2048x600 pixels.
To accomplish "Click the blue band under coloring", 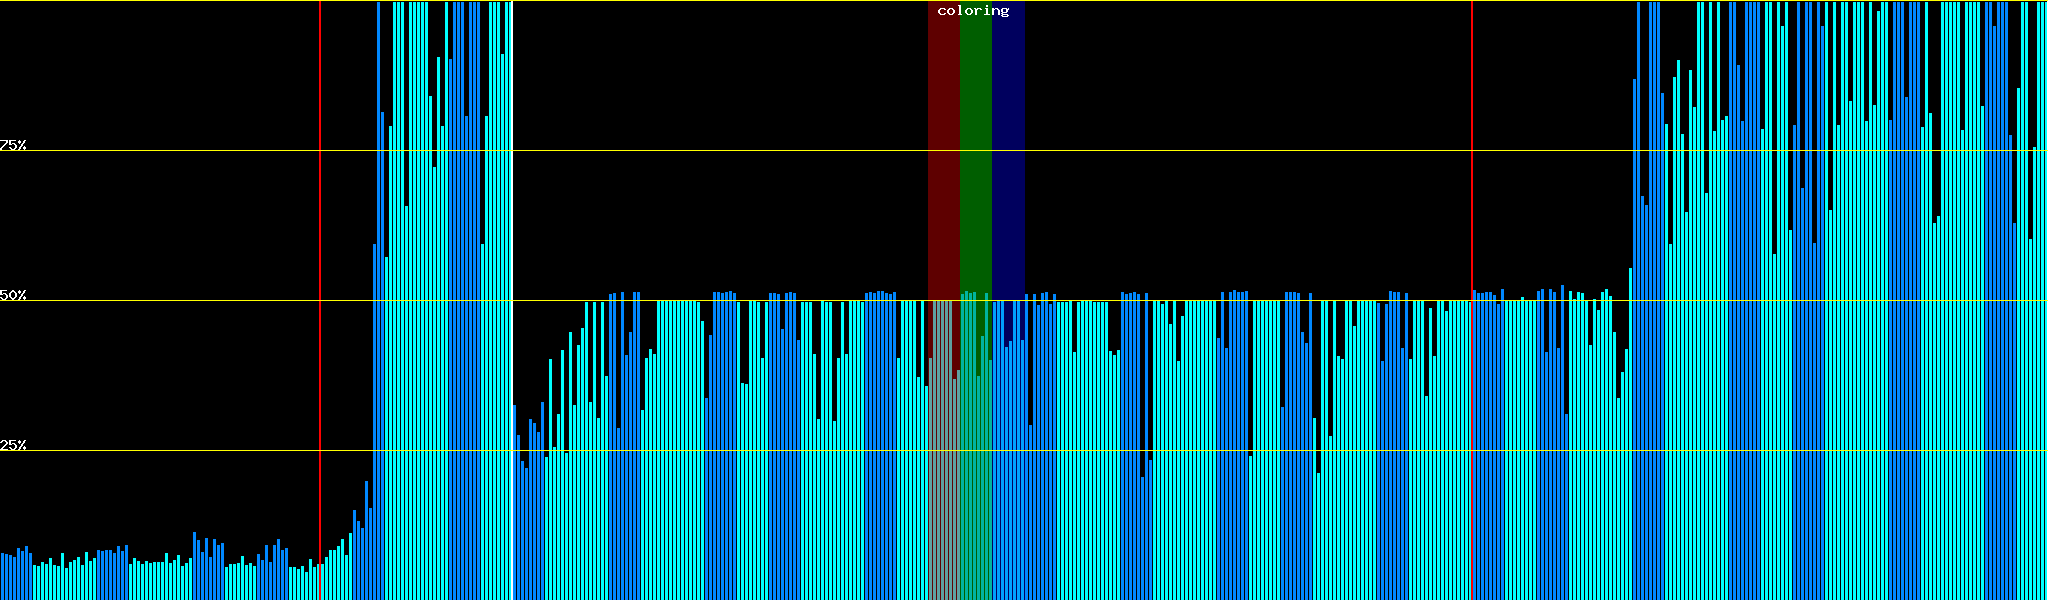I will 1008,150.
